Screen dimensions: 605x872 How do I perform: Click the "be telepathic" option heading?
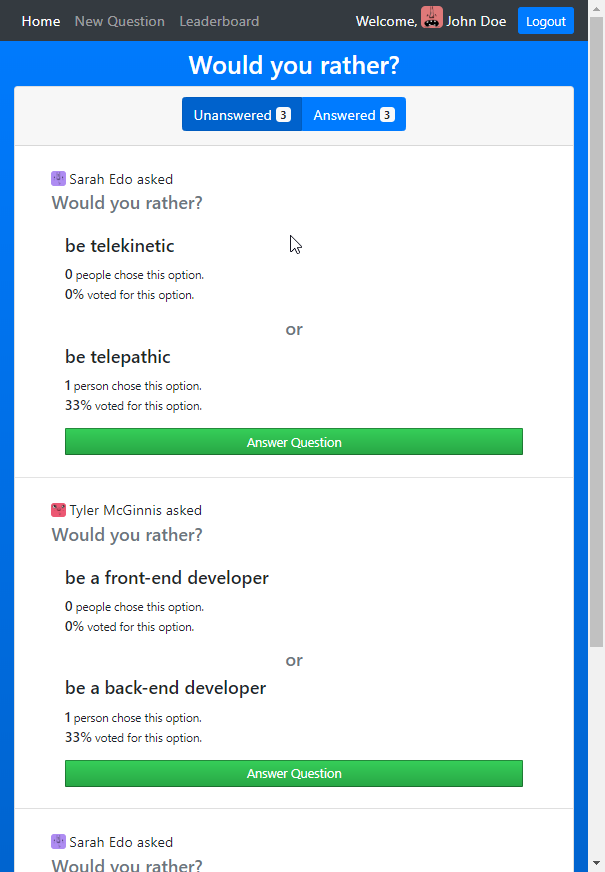point(118,357)
